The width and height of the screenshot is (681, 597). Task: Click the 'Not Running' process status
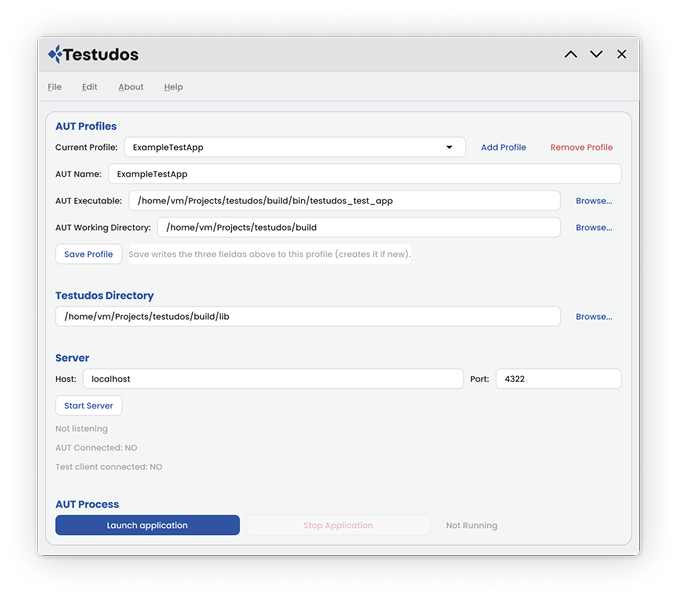point(471,525)
